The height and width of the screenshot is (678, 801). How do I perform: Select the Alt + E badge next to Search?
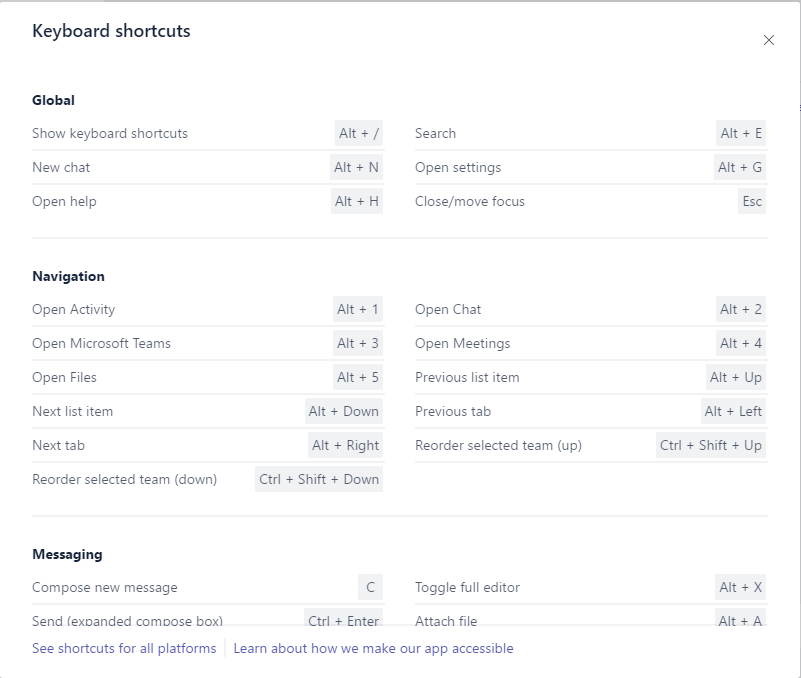point(741,133)
